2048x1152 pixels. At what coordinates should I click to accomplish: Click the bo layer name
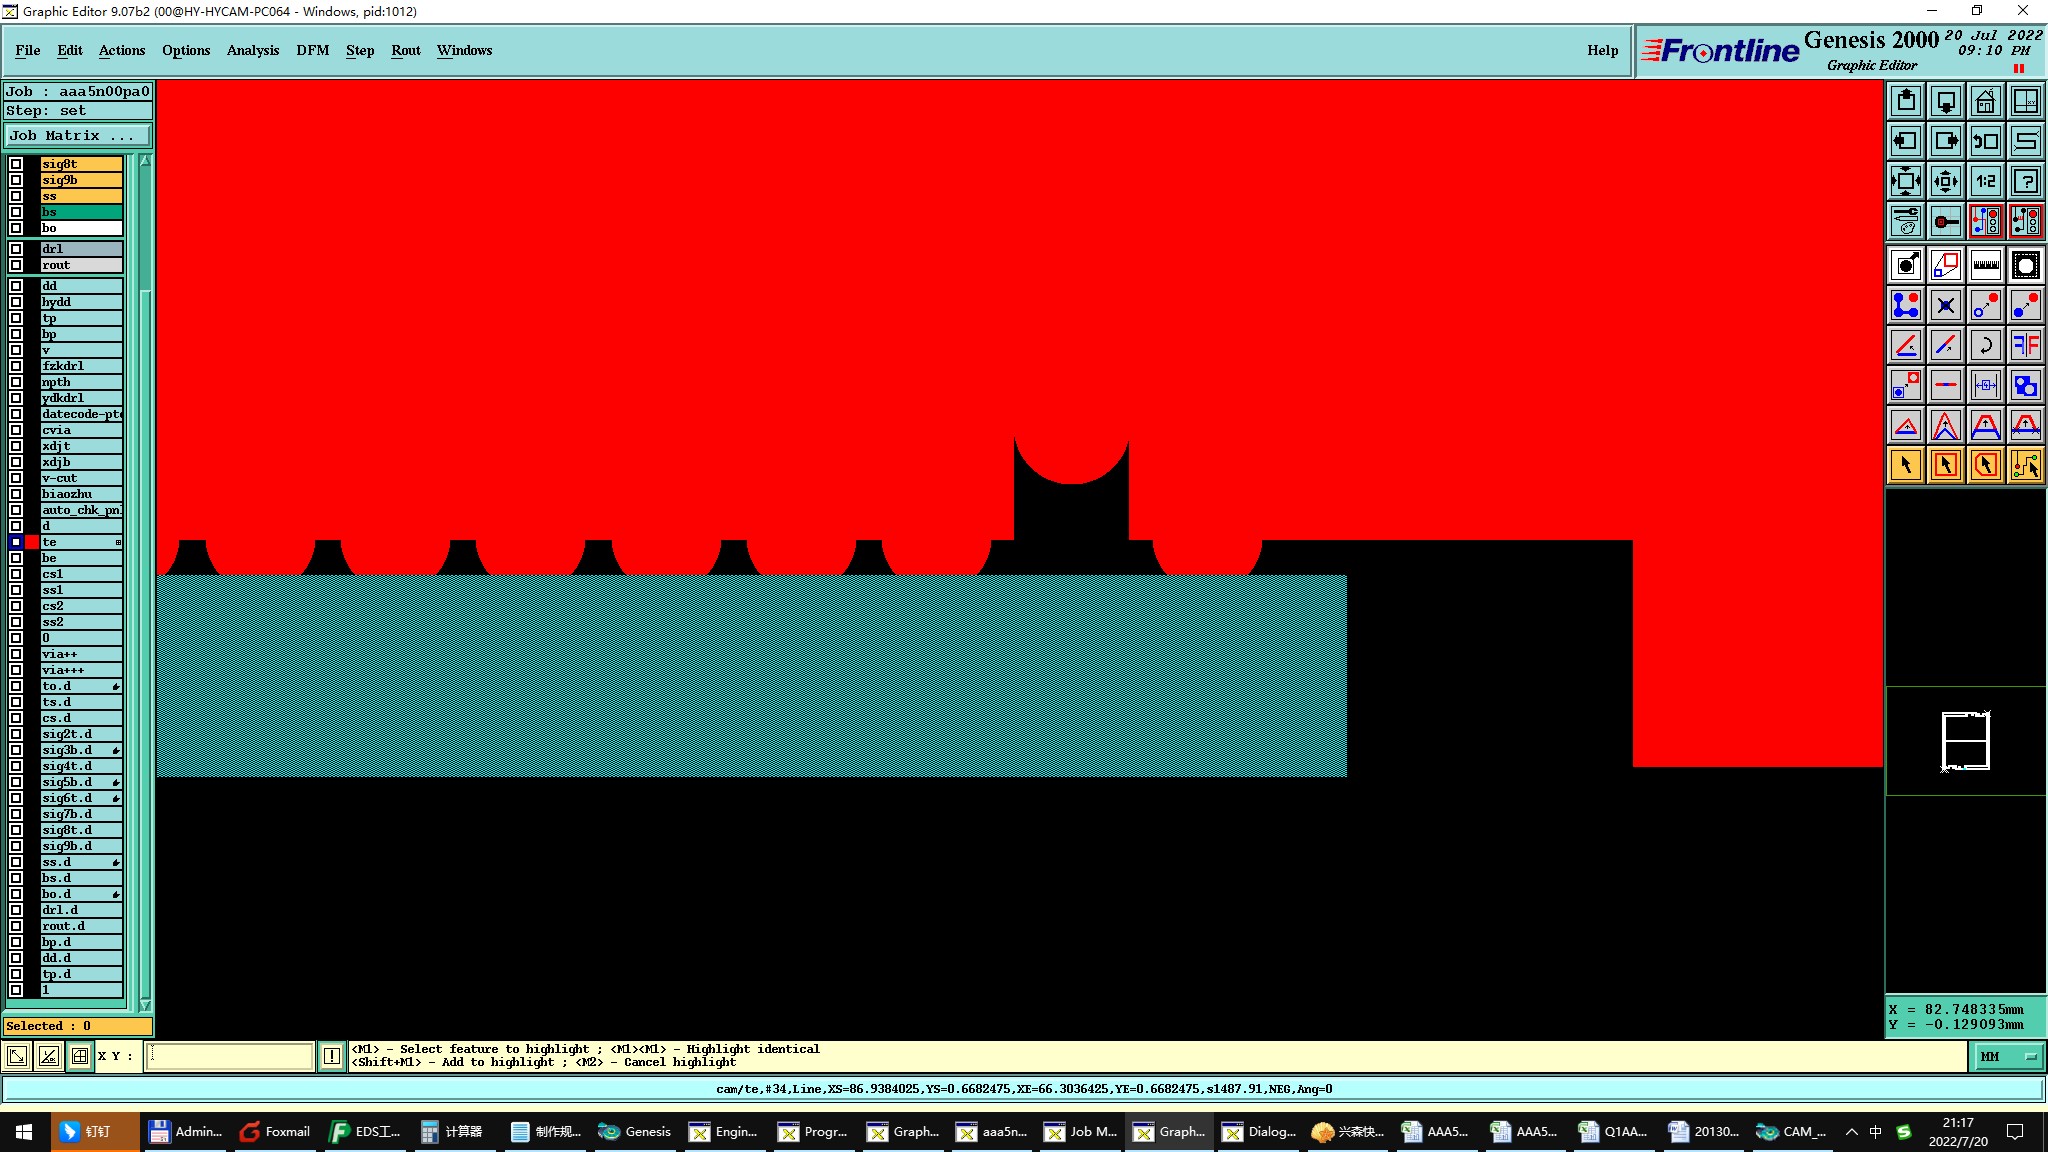coord(81,228)
